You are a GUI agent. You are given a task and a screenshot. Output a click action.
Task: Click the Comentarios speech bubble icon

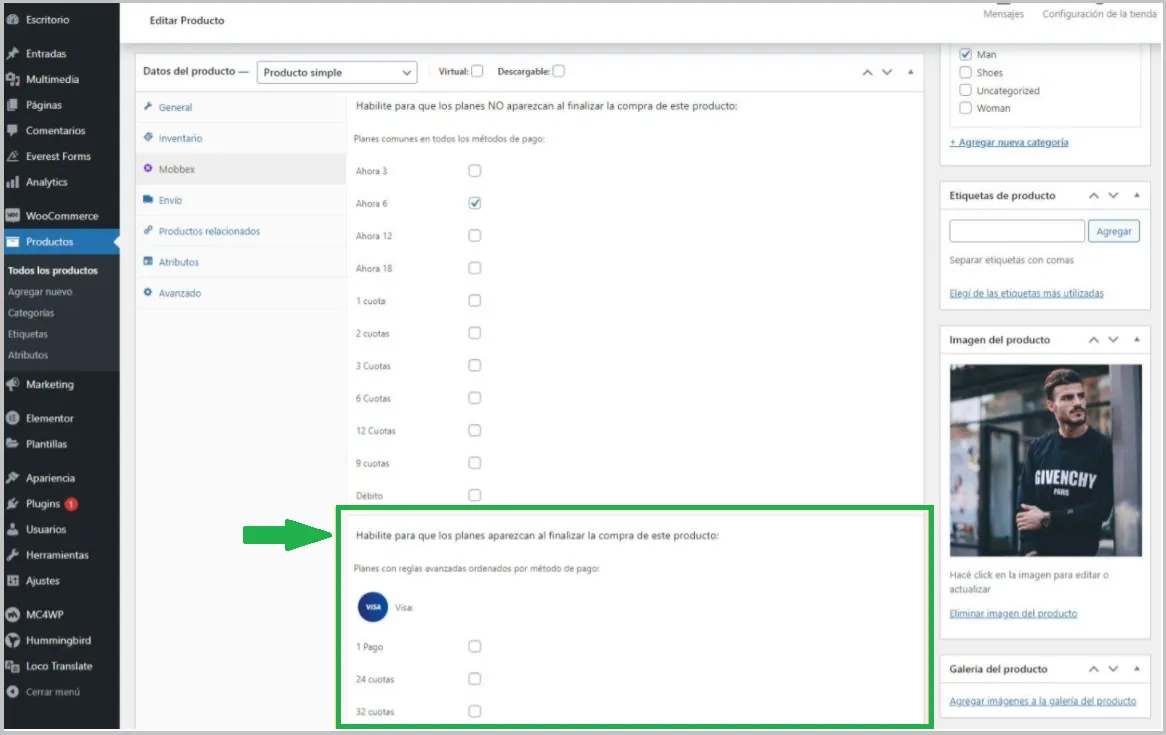tap(12, 130)
